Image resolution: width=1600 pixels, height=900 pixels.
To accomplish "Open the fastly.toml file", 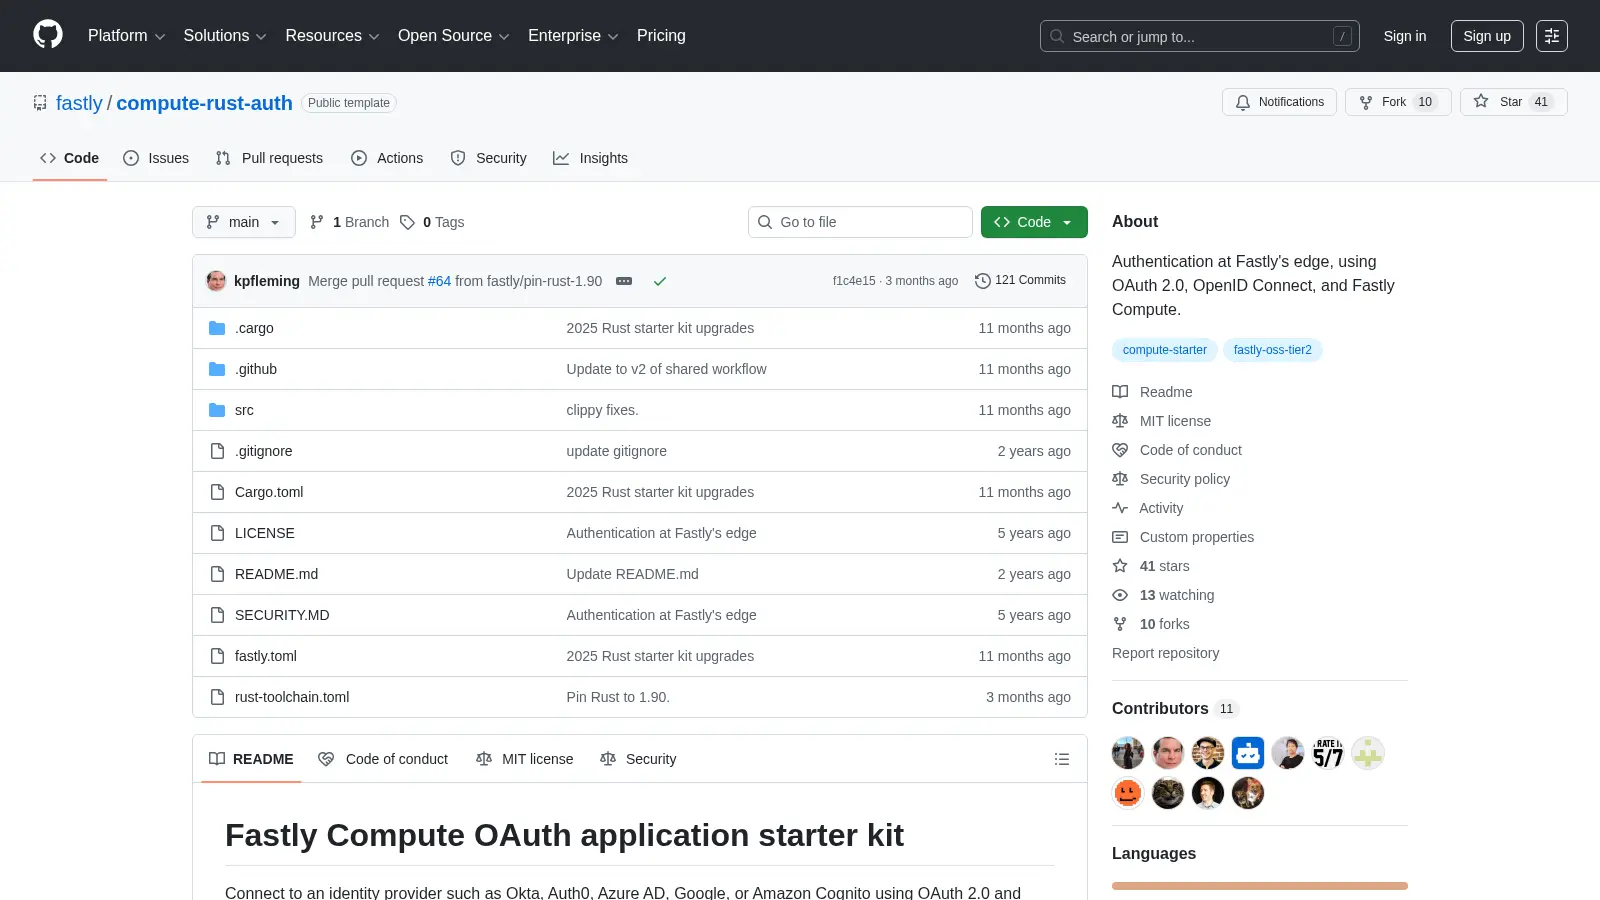I will [265, 656].
